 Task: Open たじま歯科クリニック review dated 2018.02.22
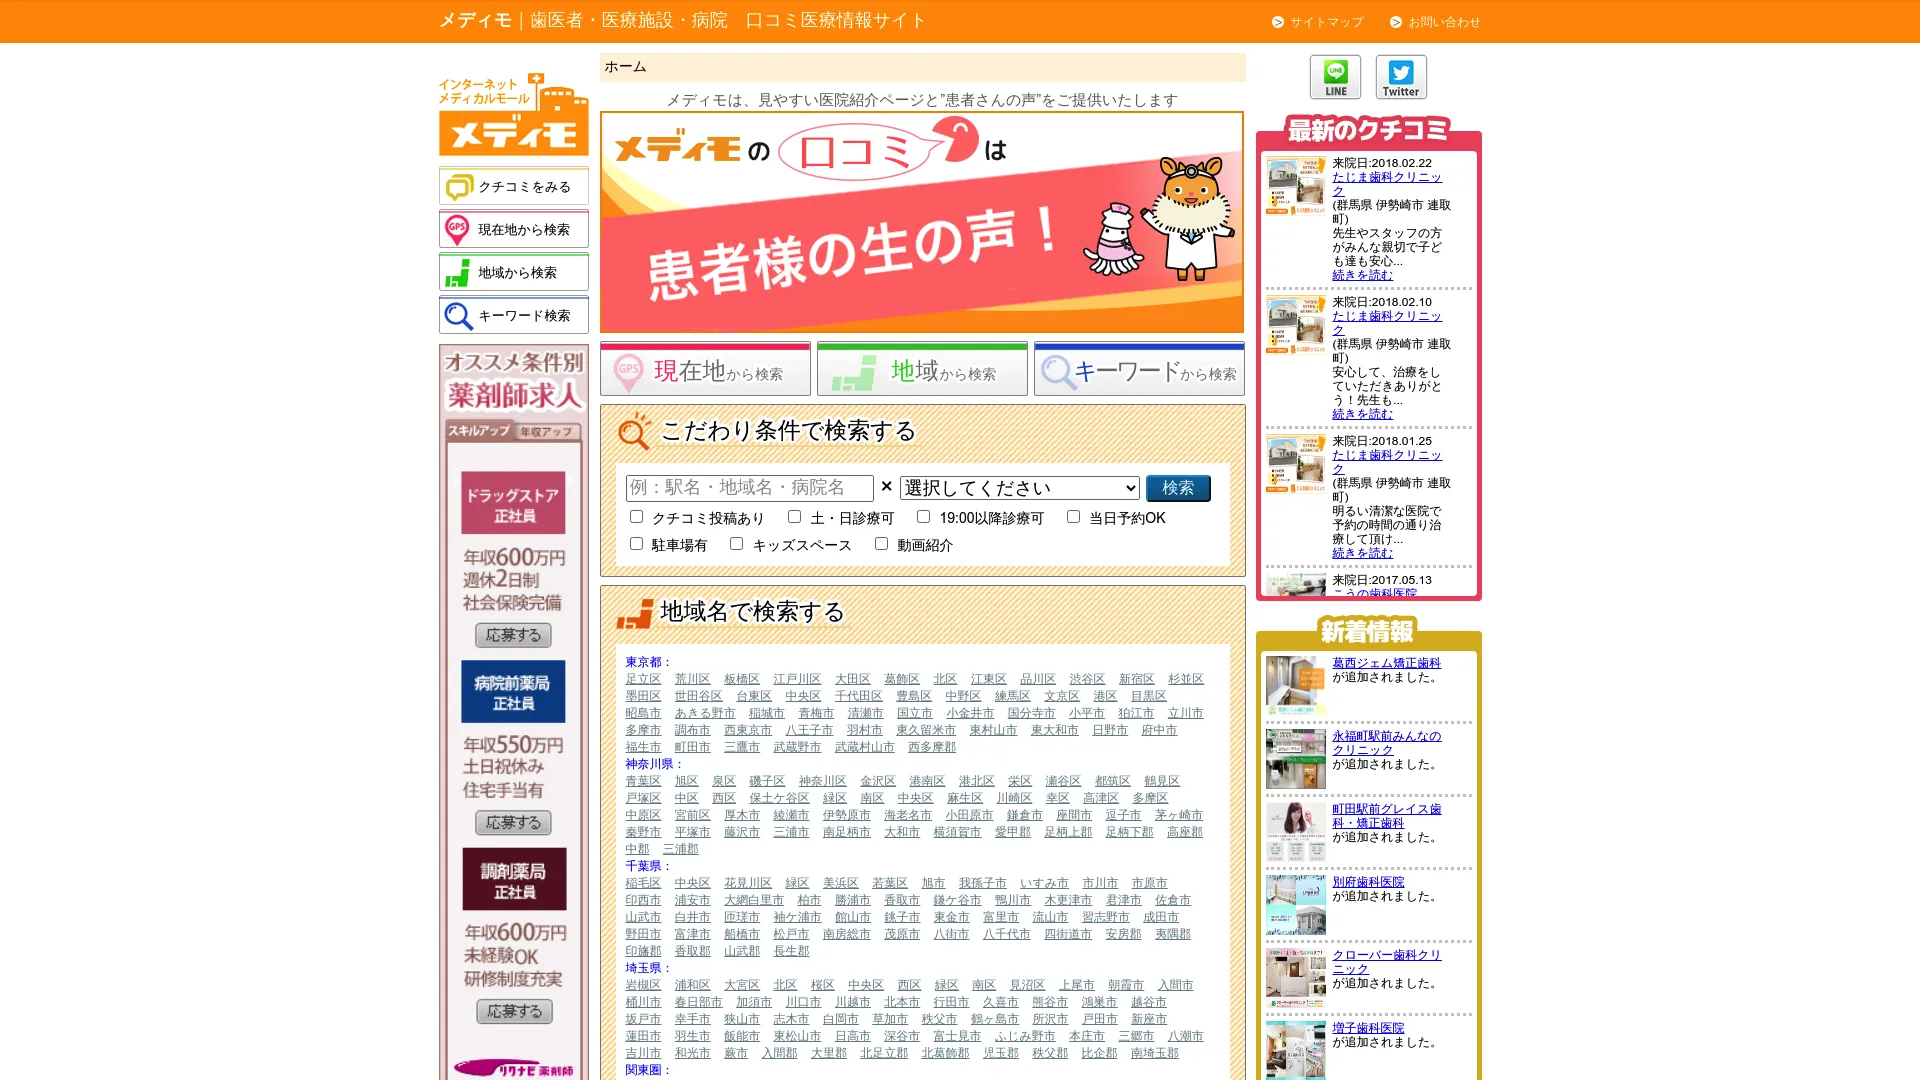[1386, 184]
